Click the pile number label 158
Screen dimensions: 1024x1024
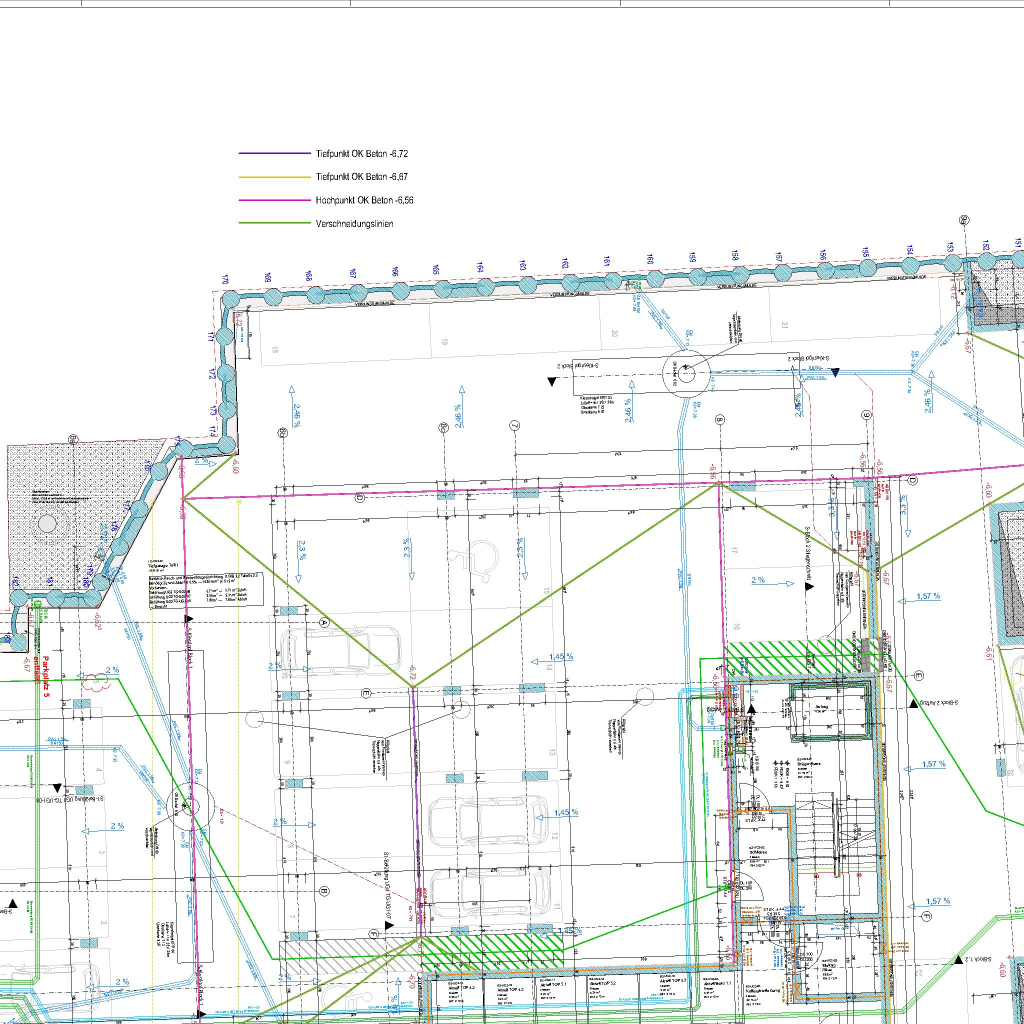[735, 255]
